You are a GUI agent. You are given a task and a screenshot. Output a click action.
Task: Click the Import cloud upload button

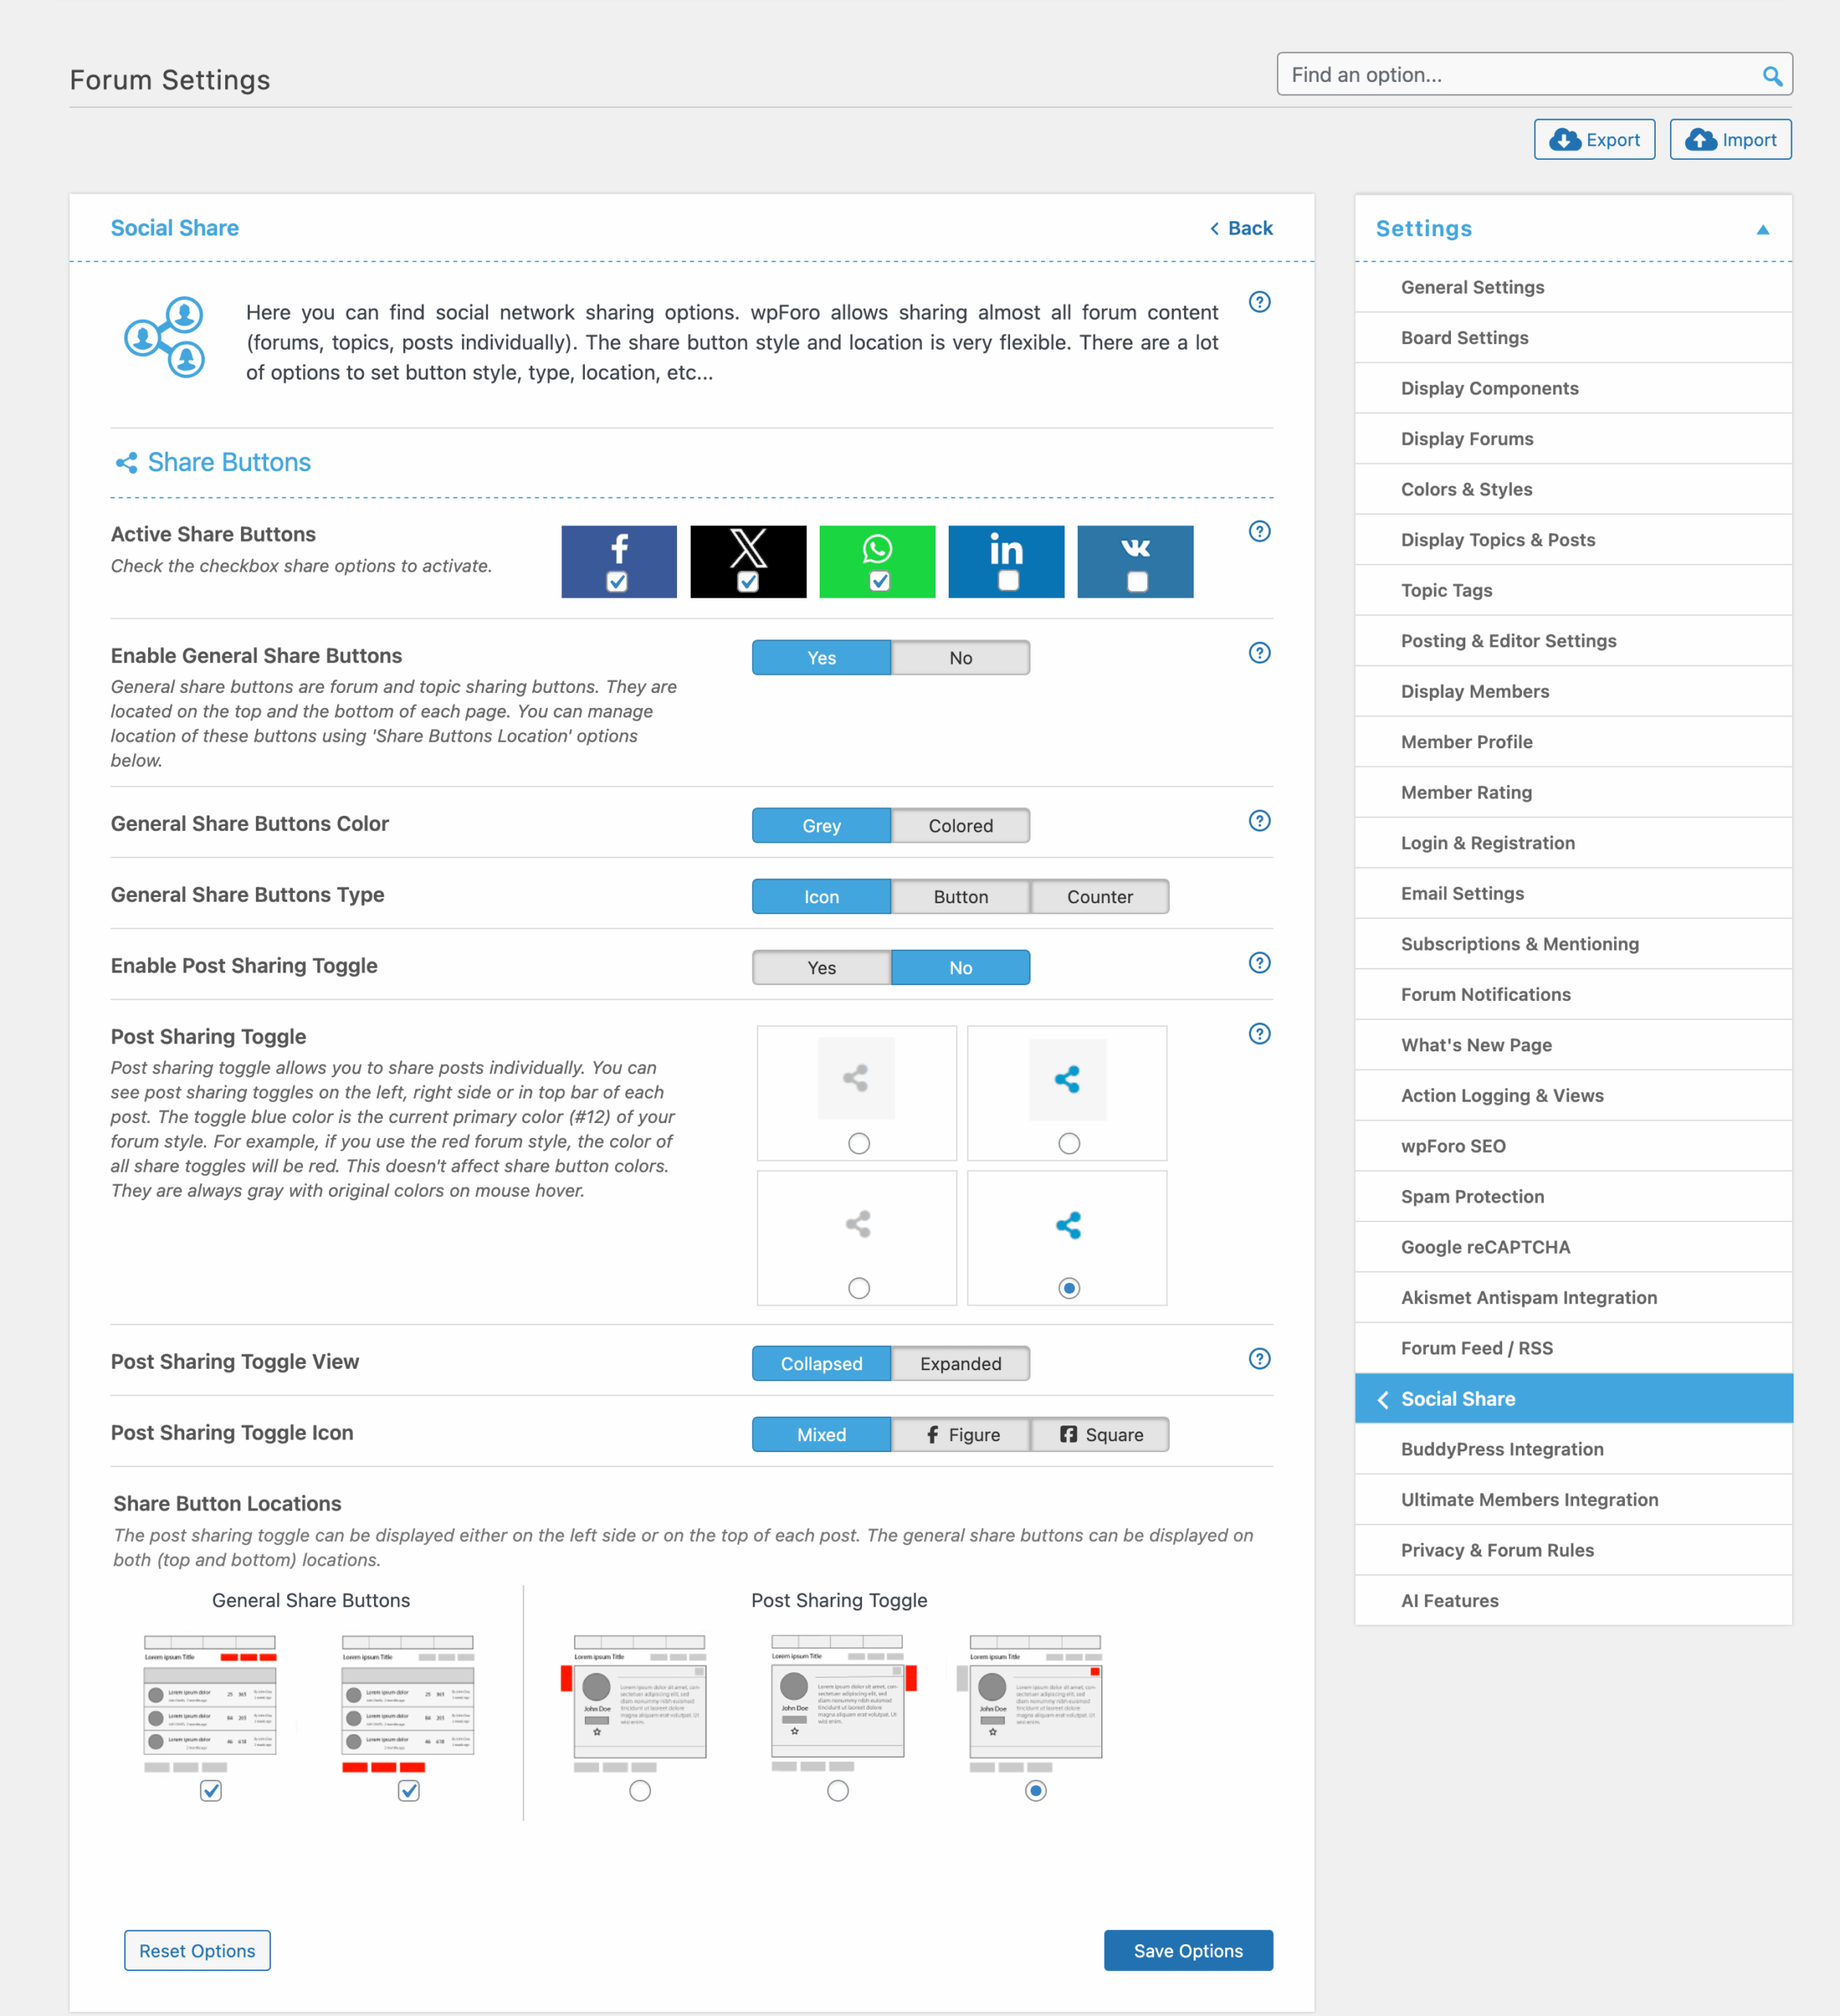[1730, 140]
